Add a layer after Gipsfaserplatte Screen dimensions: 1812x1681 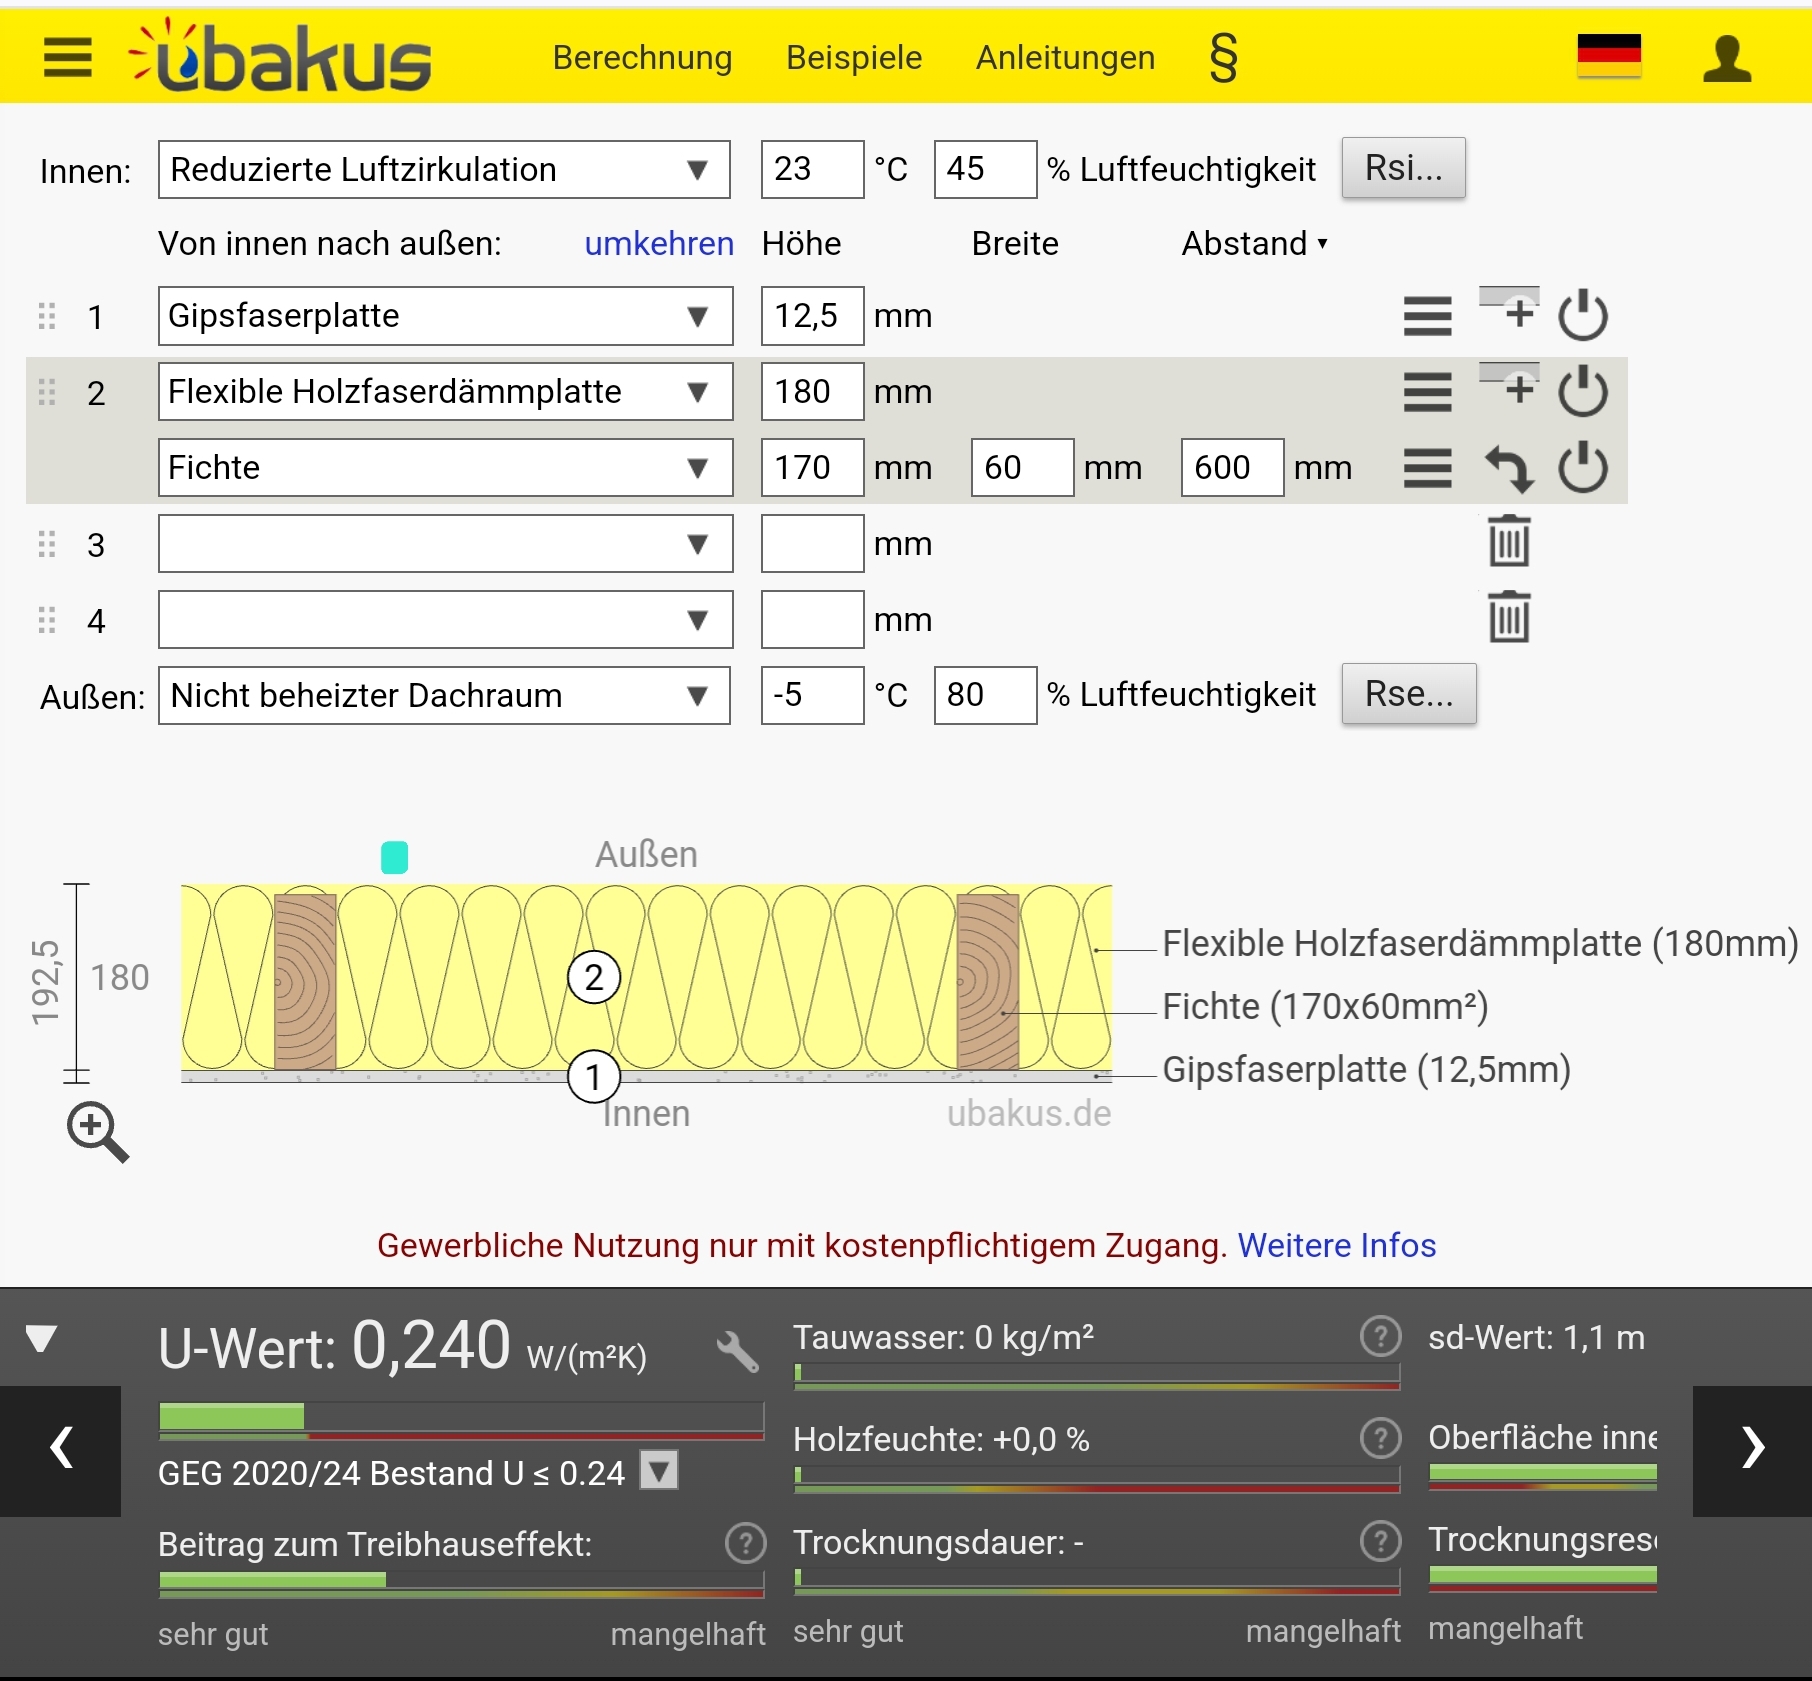pos(1510,312)
